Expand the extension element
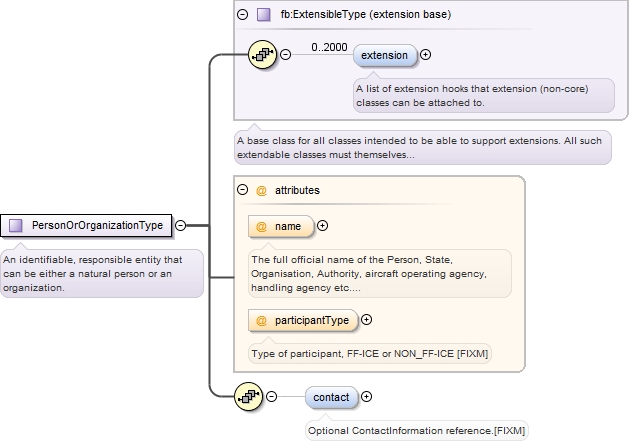The height and width of the screenshot is (444, 630). (x=427, y=54)
